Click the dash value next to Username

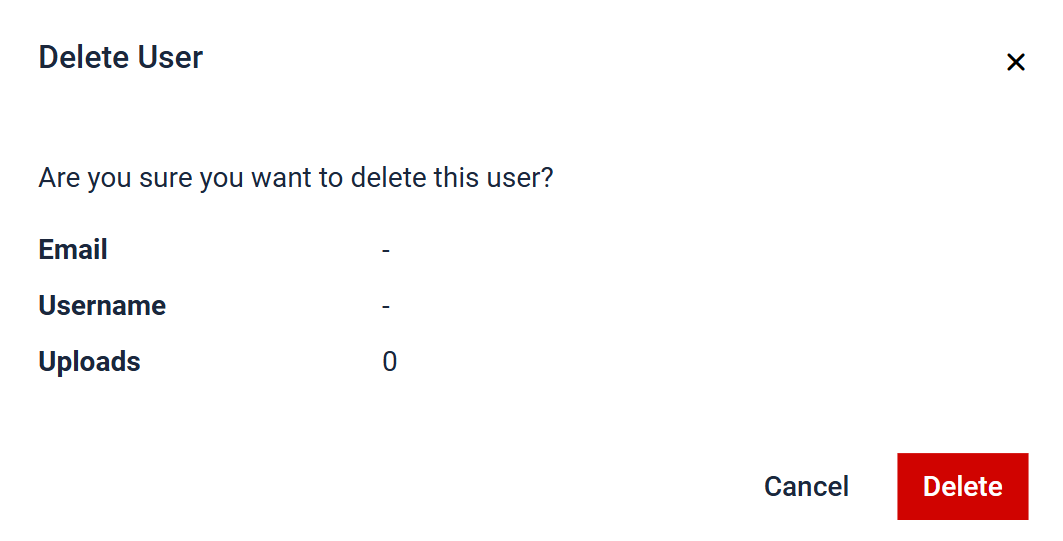(386, 305)
